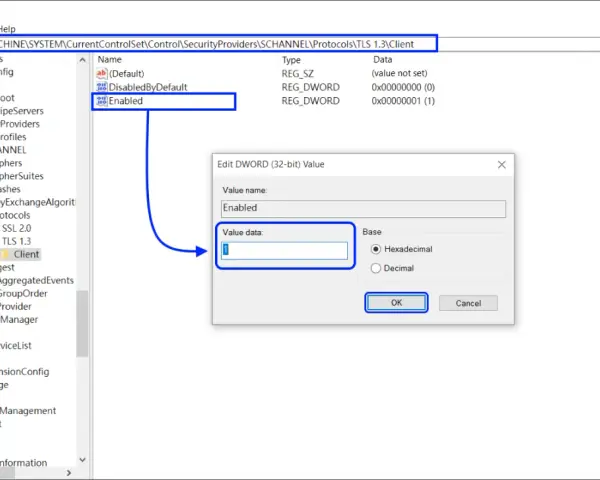600x480 pixels.
Task: Select the Protocols tree key
Action: point(15,215)
